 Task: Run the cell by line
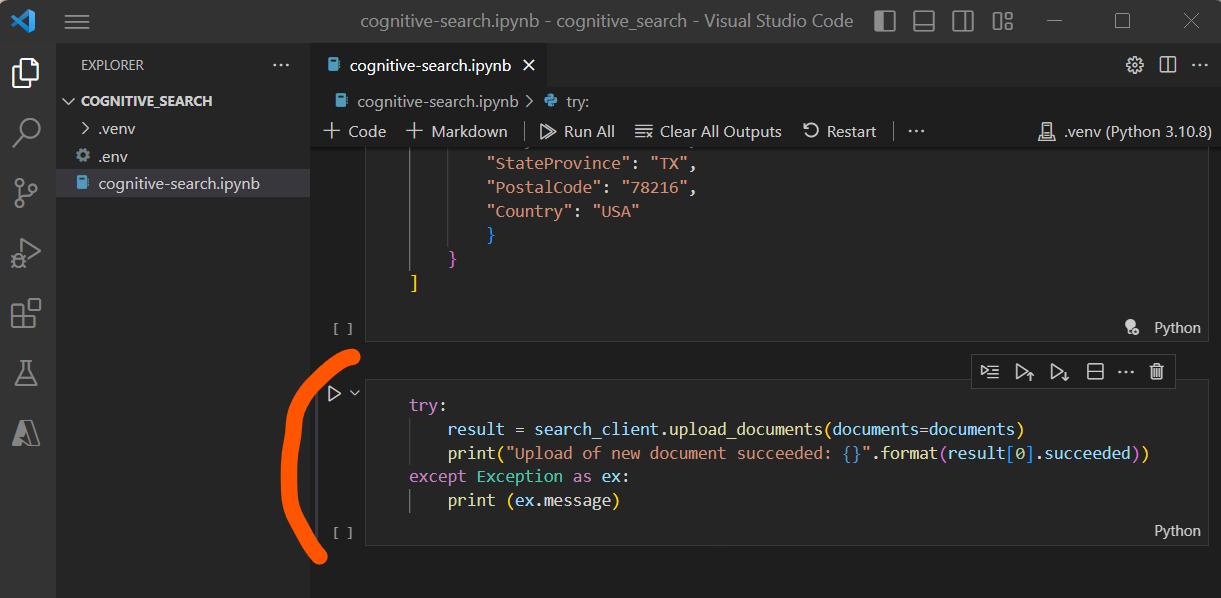tap(990, 371)
